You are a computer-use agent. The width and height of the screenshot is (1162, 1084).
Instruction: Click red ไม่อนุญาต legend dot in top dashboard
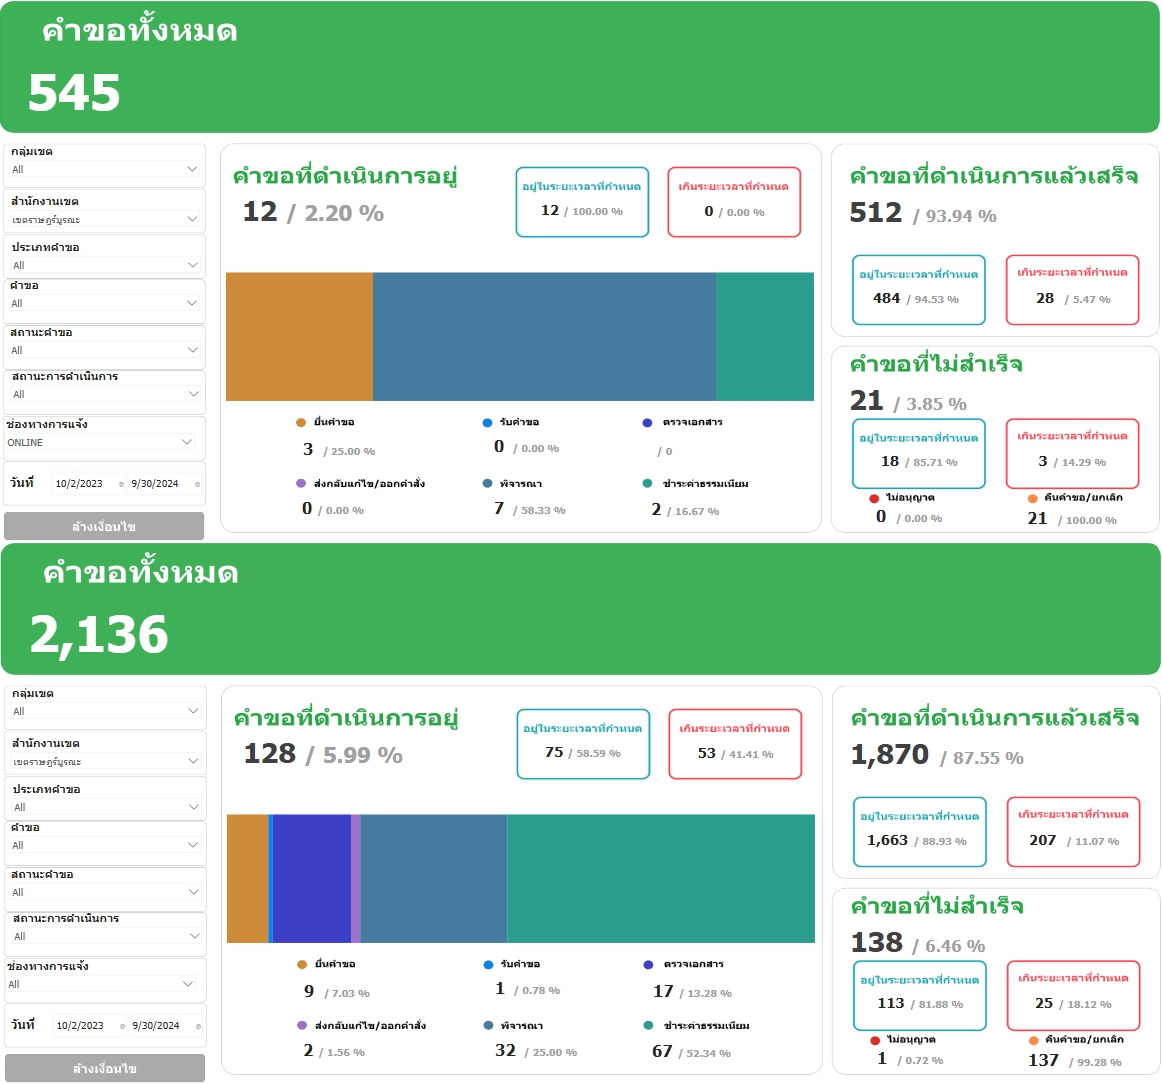[874, 498]
